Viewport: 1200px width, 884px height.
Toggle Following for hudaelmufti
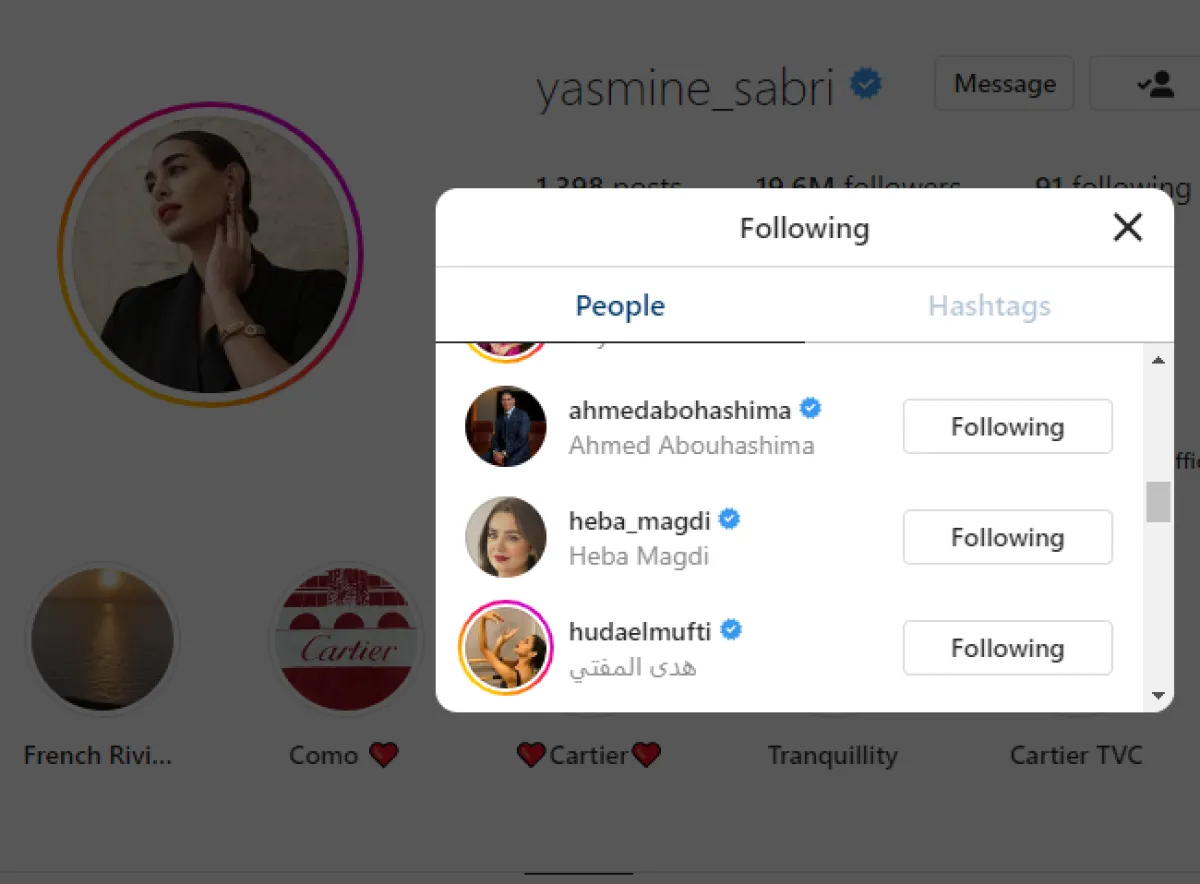(x=1007, y=648)
